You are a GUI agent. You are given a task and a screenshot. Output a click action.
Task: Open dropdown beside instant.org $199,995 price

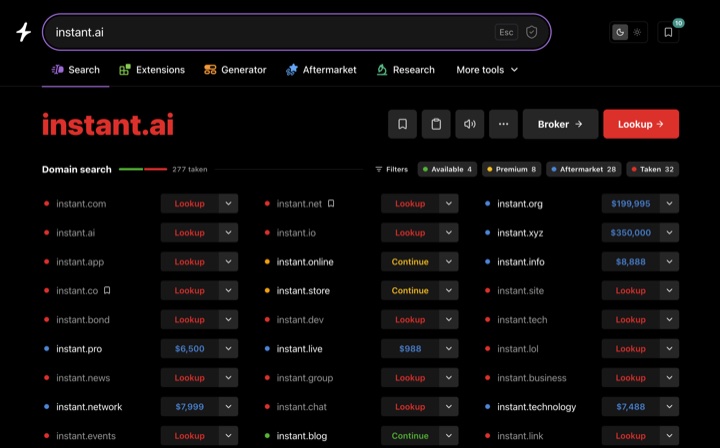click(x=669, y=203)
